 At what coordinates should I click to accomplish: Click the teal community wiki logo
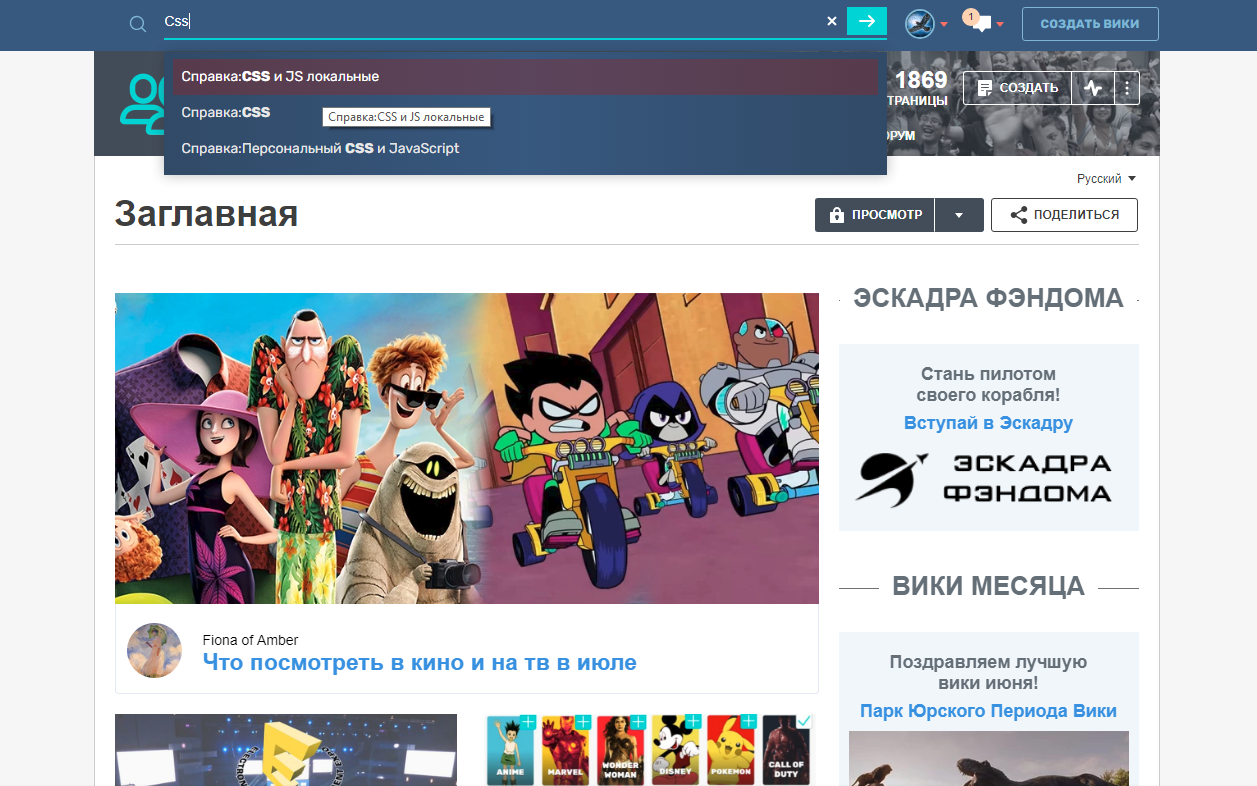(x=143, y=103)
